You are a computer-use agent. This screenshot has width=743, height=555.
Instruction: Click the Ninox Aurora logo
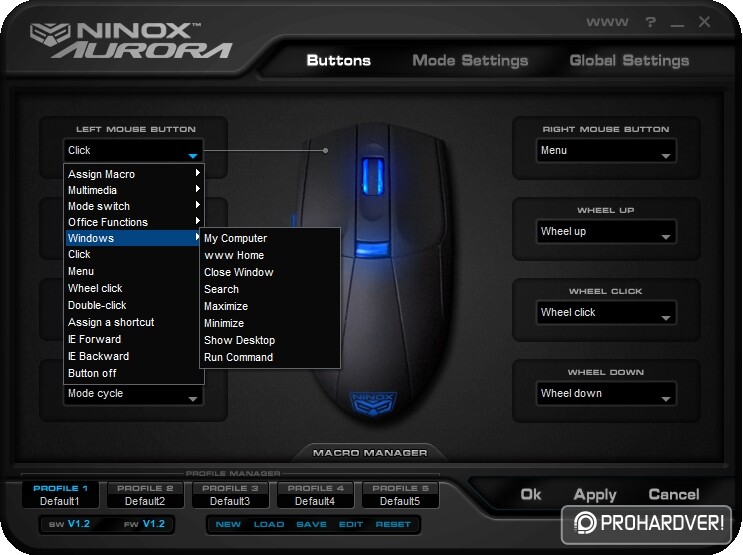pos(131,40)
